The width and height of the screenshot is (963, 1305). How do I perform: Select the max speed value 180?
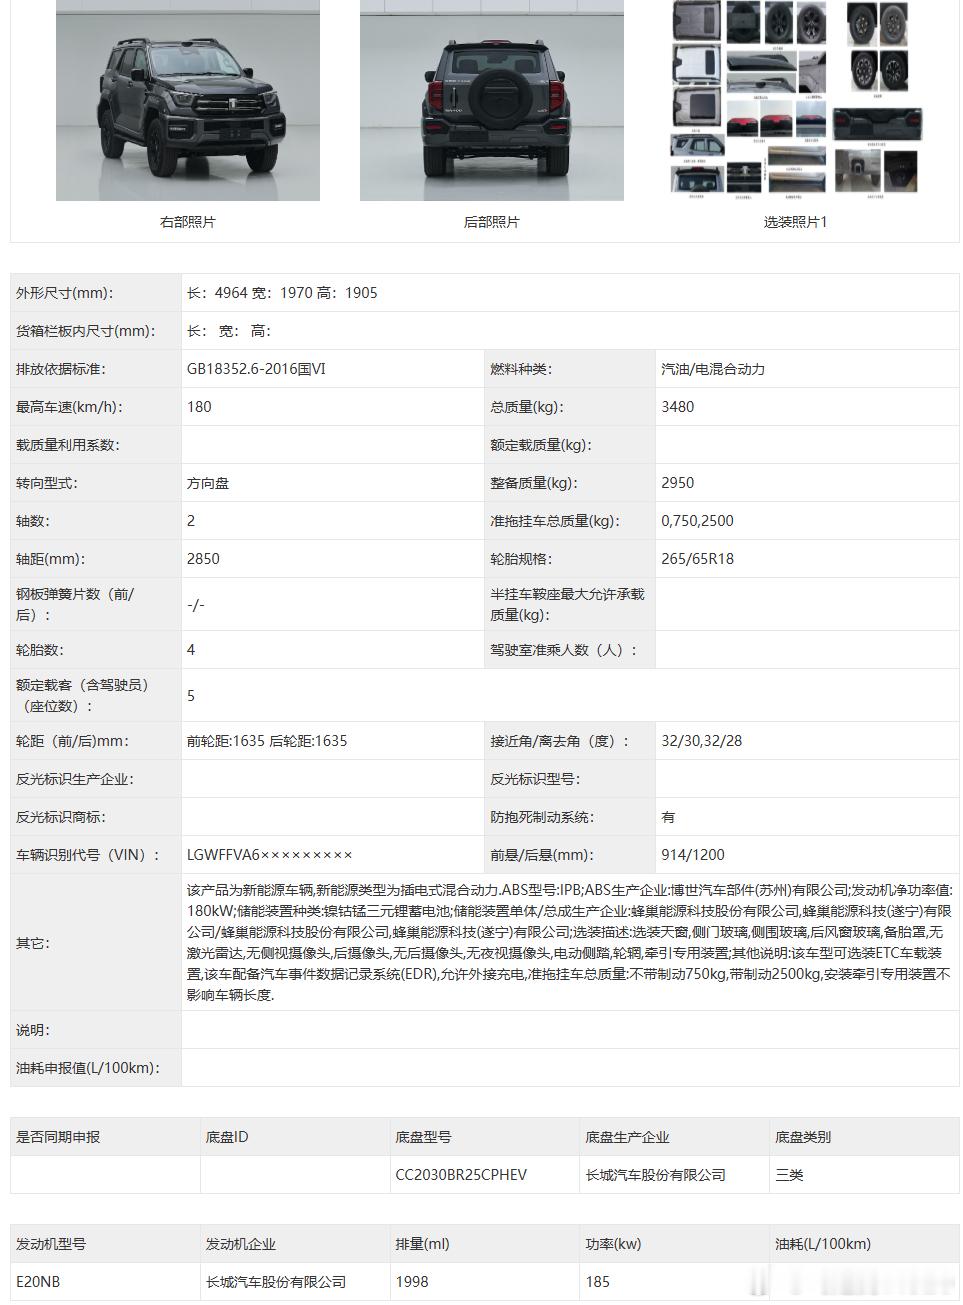click(199, 407)
